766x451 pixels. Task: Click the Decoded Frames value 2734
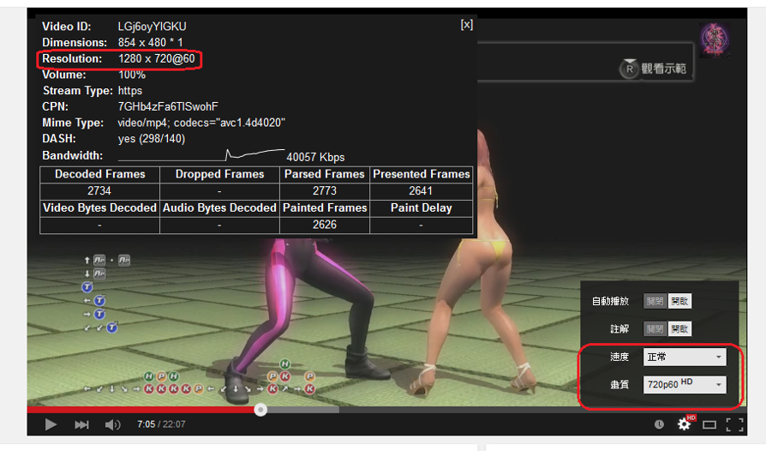[99, 191]
